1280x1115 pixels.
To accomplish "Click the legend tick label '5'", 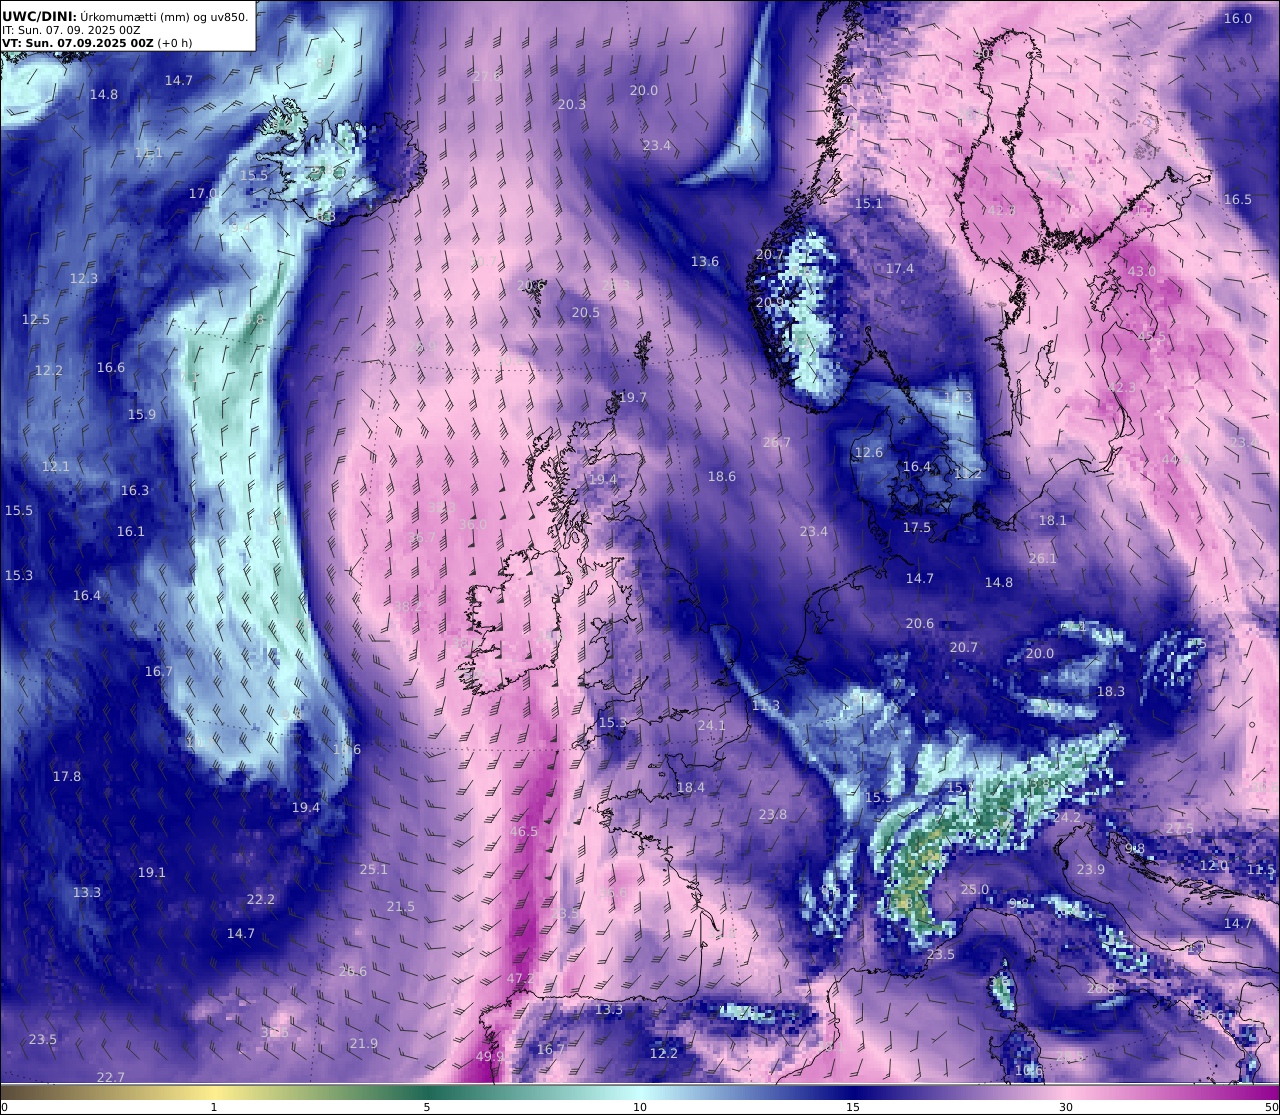I will tap(427, 1106).
